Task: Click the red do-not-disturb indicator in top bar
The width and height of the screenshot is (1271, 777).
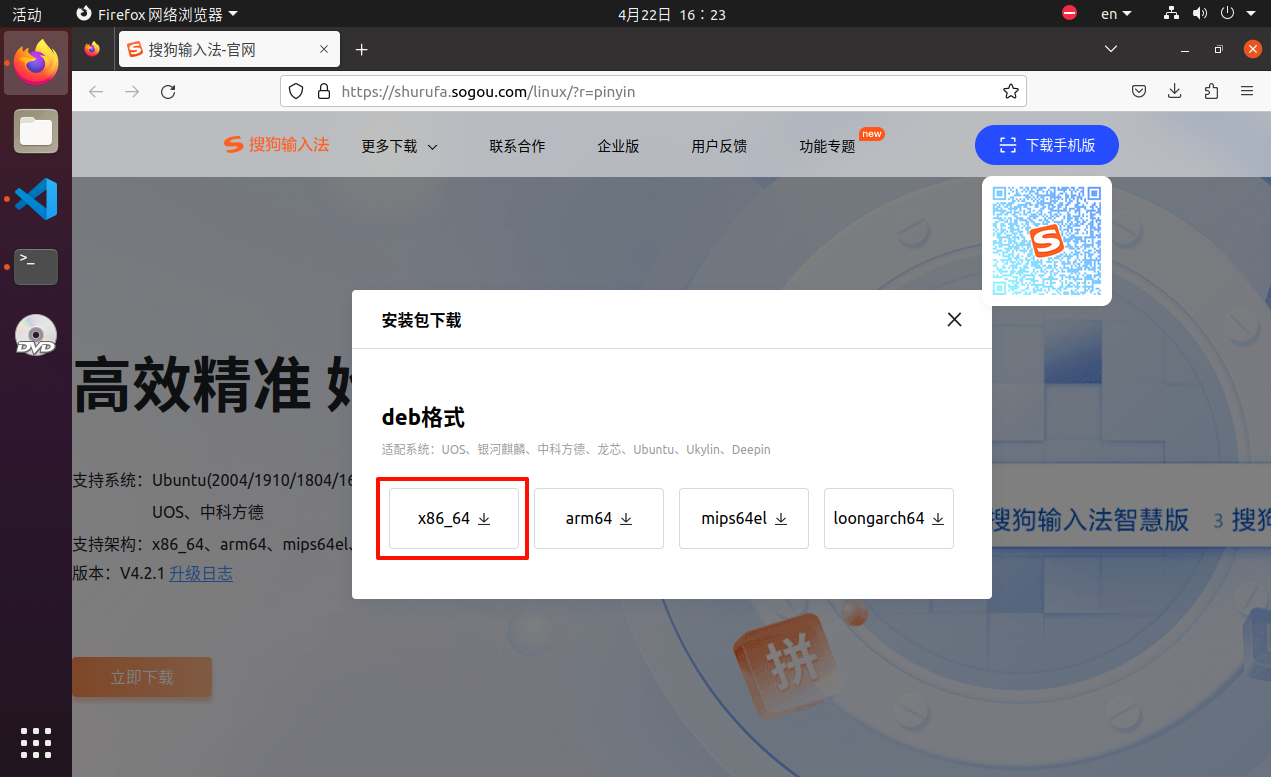Action: tap(1069, 14)
